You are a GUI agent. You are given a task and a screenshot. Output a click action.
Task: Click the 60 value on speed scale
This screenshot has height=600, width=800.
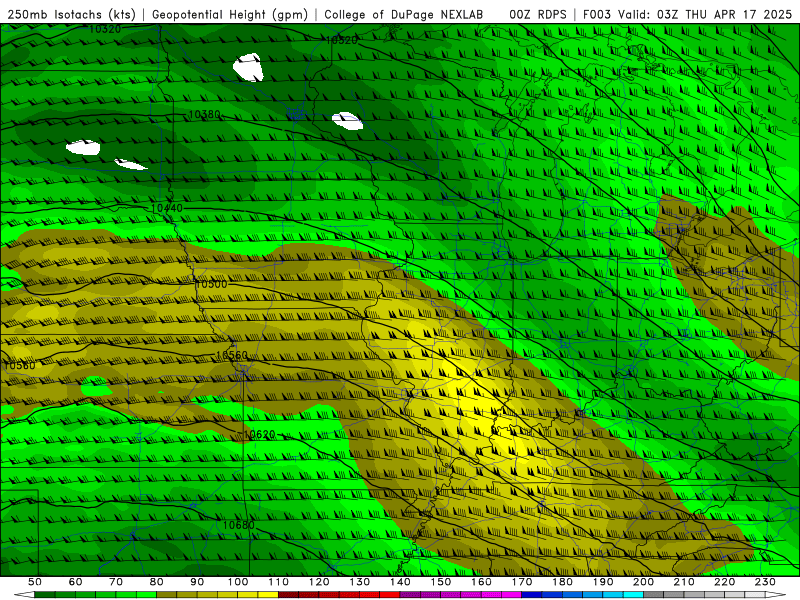[76, 582]
